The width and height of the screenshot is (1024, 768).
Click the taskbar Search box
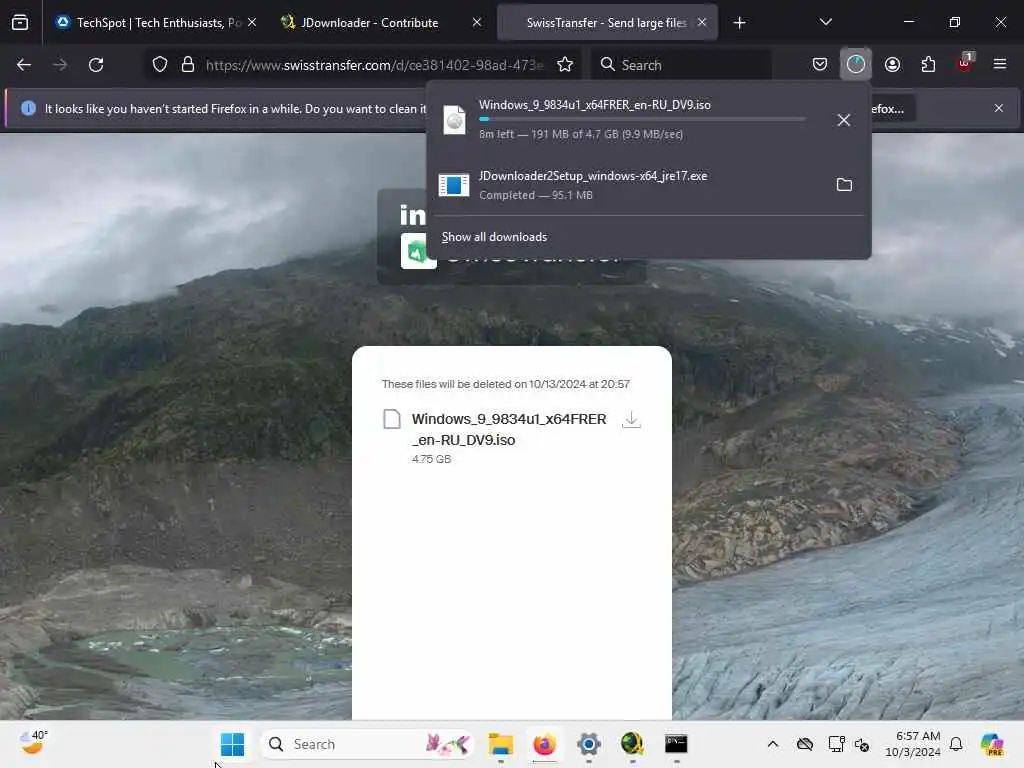[366, 744]
